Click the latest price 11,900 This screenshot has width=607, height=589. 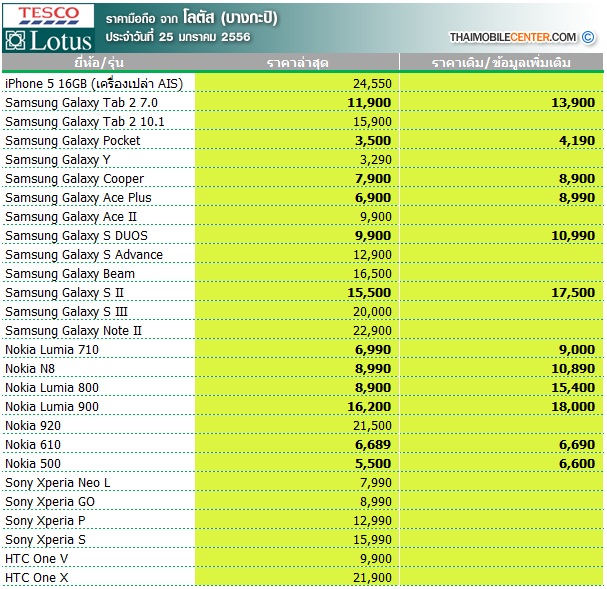click(369, 103)
